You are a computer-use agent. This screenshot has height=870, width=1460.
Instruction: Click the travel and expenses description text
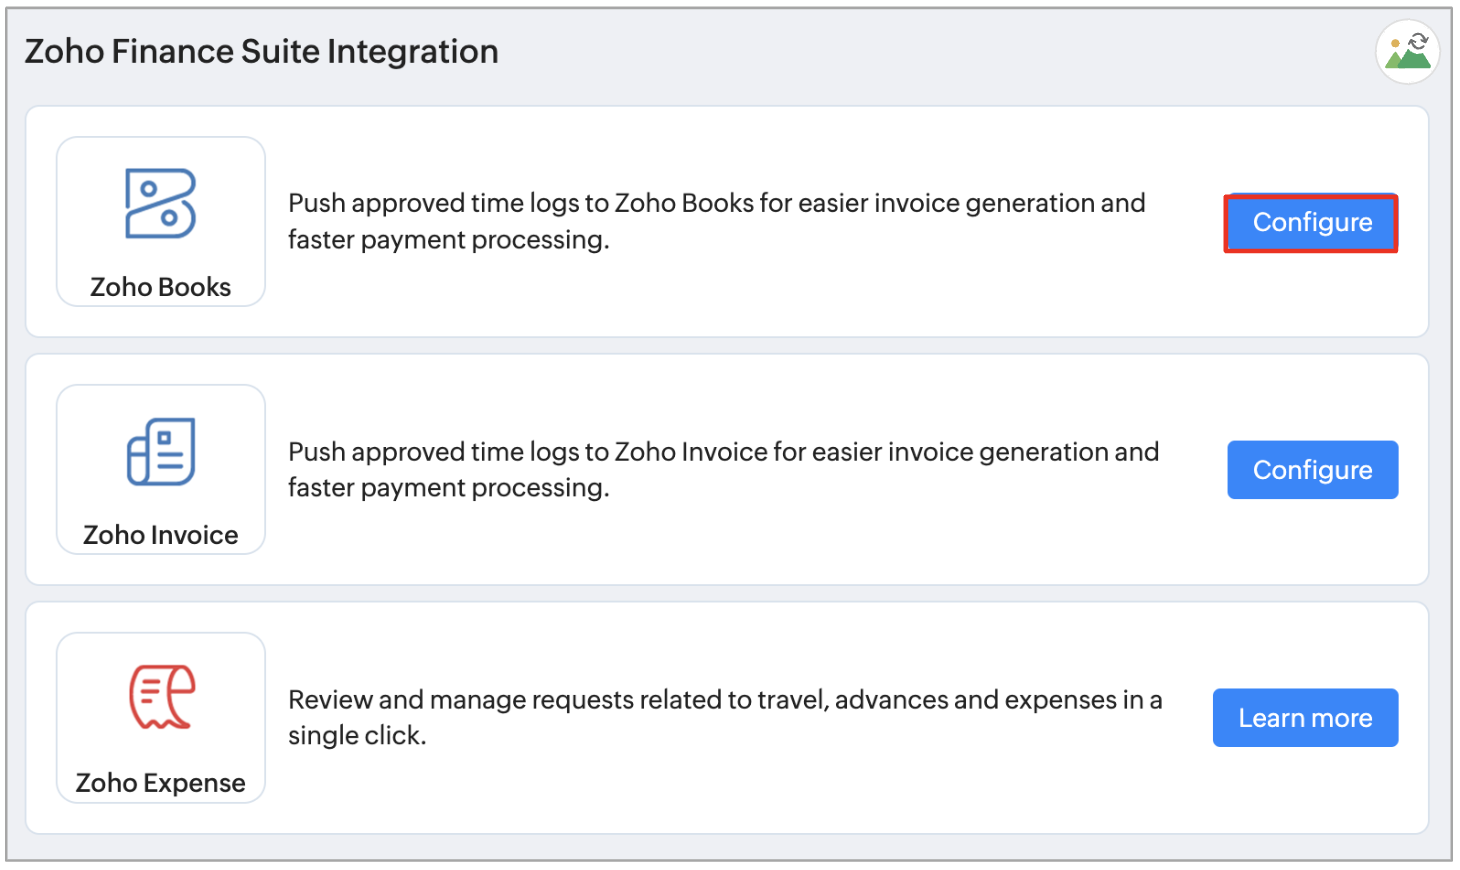[x=724, y=717]
